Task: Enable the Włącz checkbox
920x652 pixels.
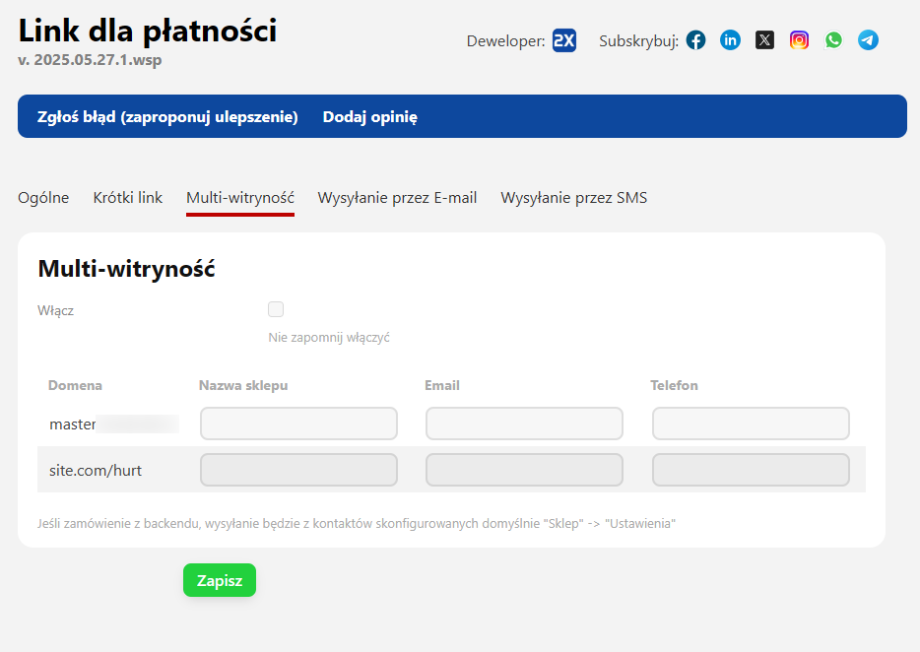Action: click(x=276, y=309)
